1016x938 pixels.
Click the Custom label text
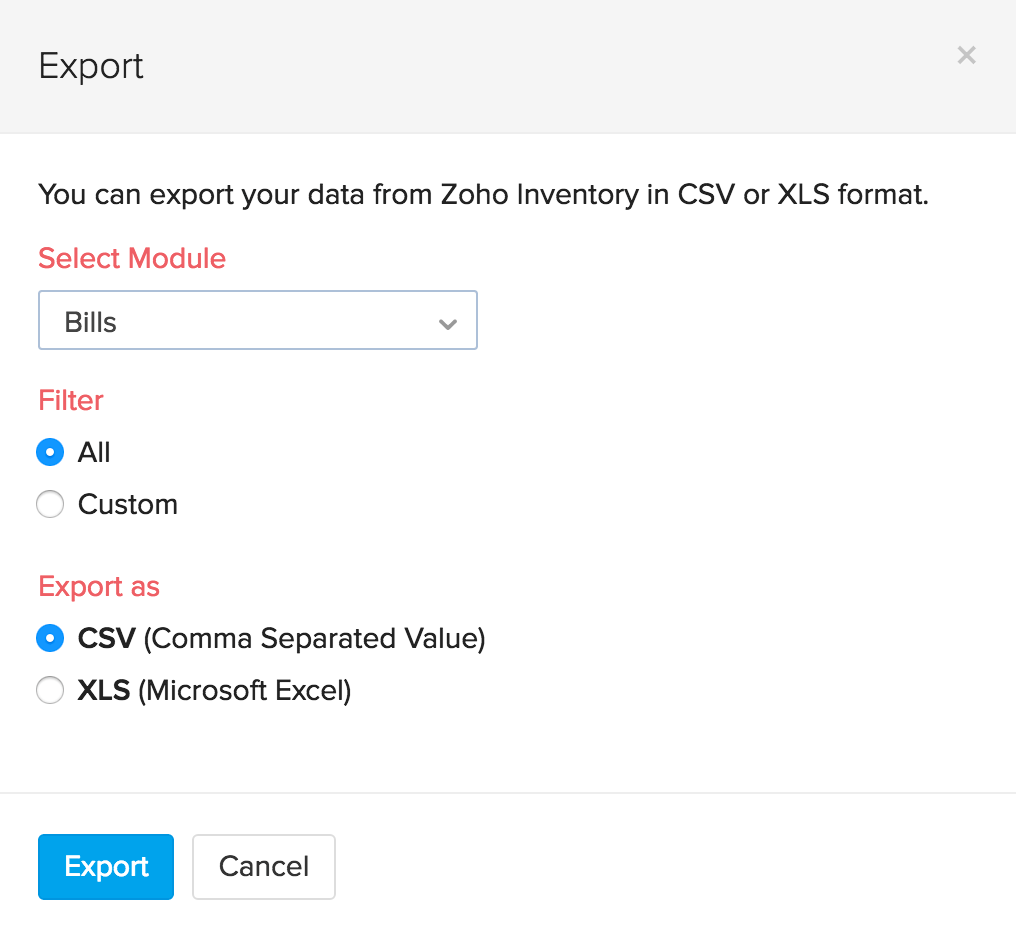click(x=128, y=504)
